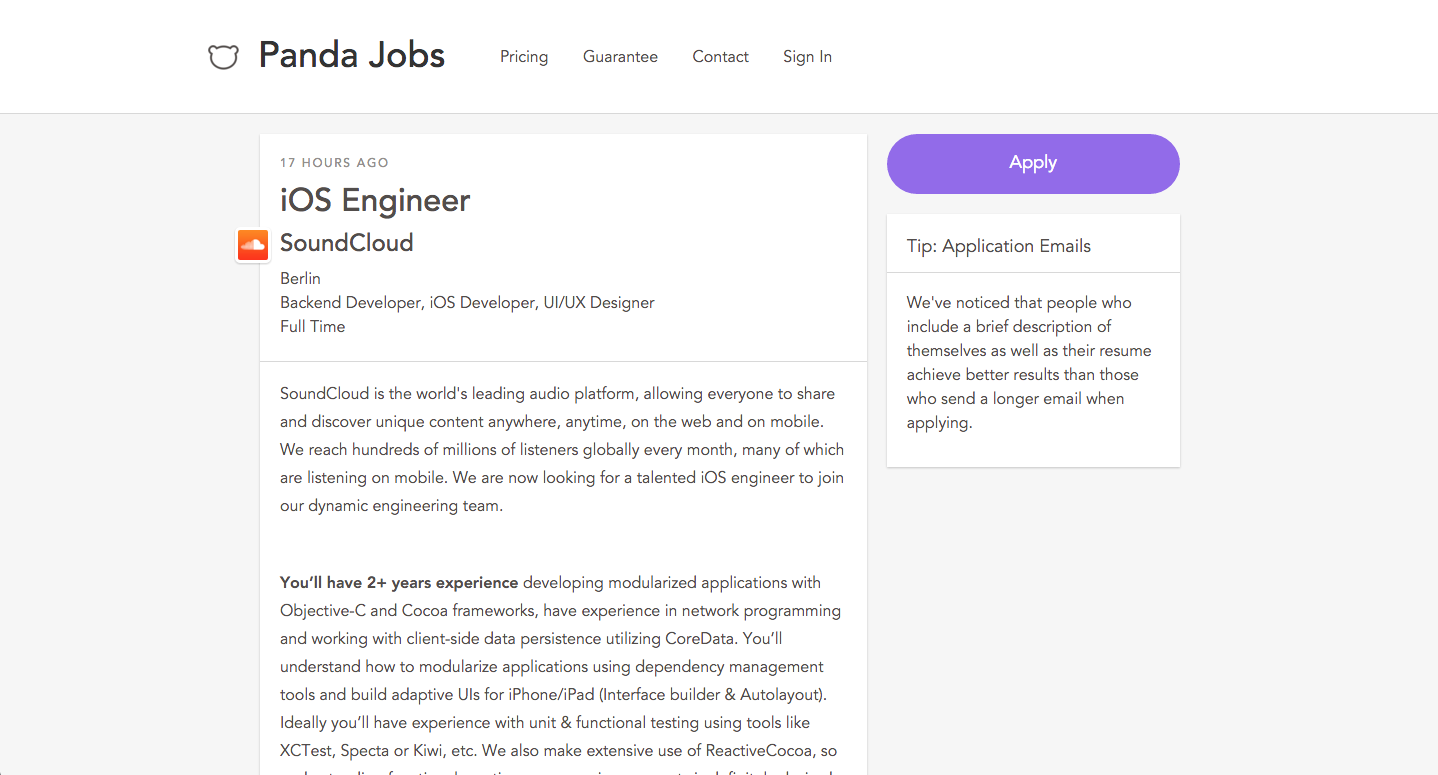Image resolution: width=1438 pixels, height=775 pixels.
Task: Select the iOS Engineer job title
Action: pyautogui.click(x=375, y=201)
